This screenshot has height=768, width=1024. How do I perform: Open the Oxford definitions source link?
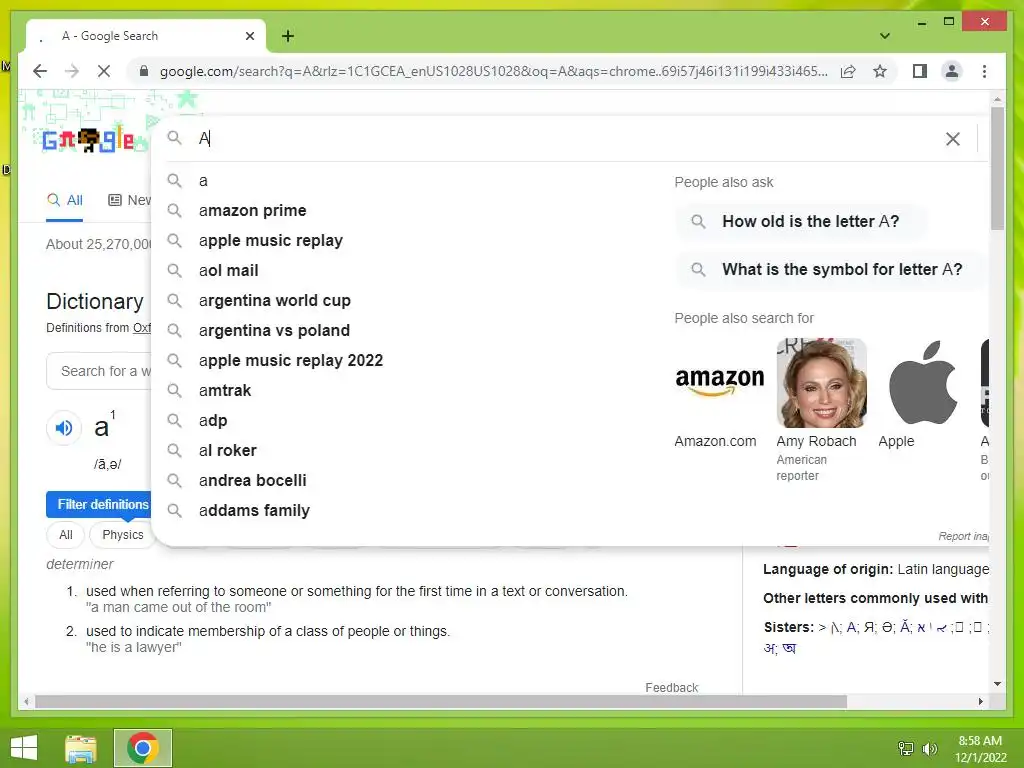coord(142,328)
